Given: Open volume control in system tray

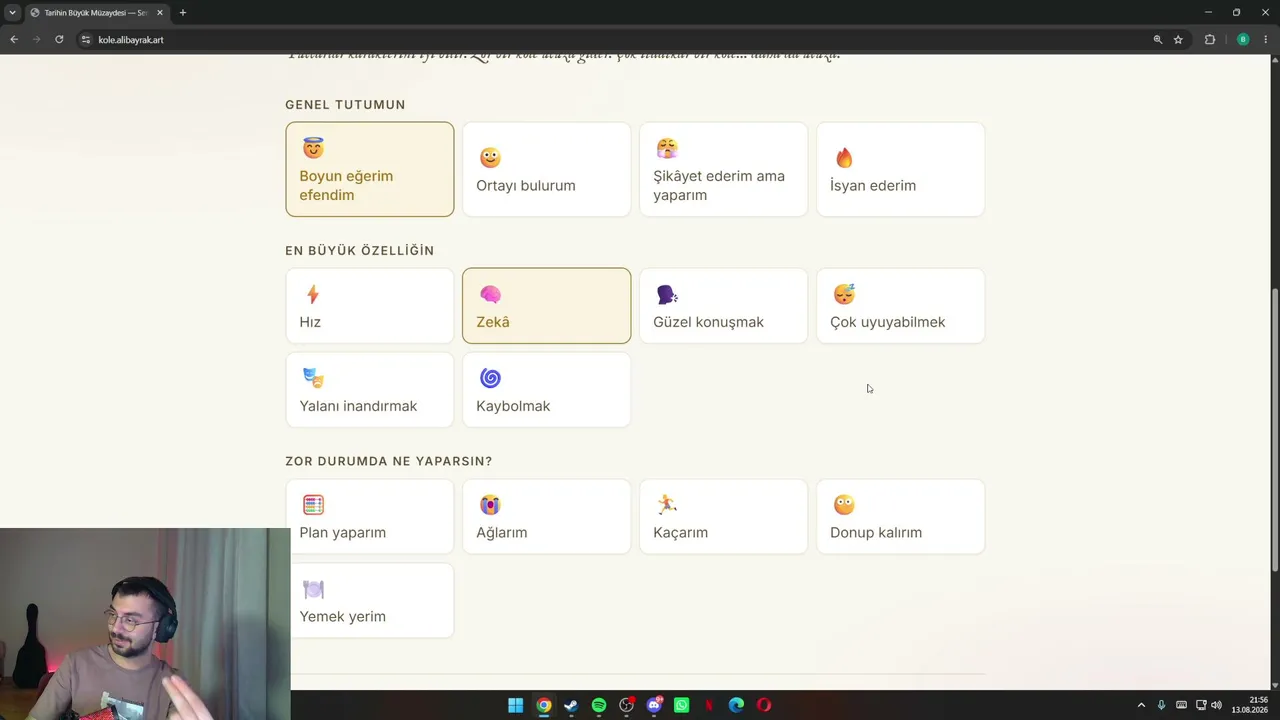Looking at the screenshot, I should 1216,705.
